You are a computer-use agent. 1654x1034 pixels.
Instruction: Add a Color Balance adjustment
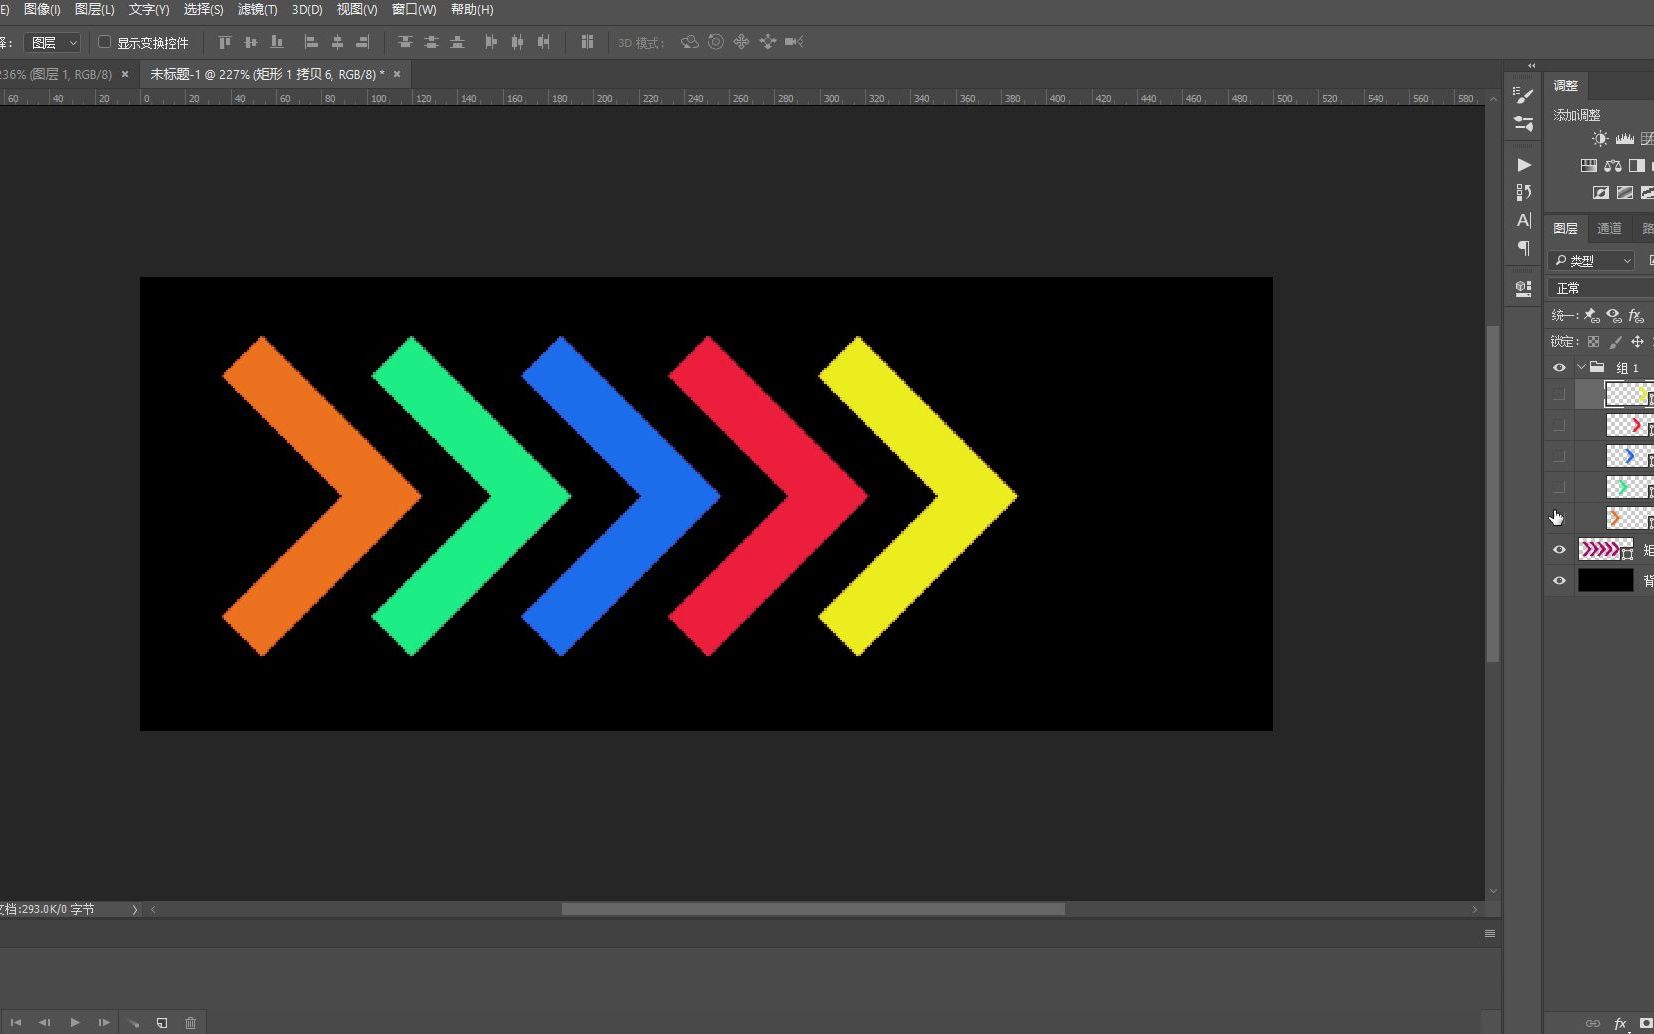[1612, 166]
